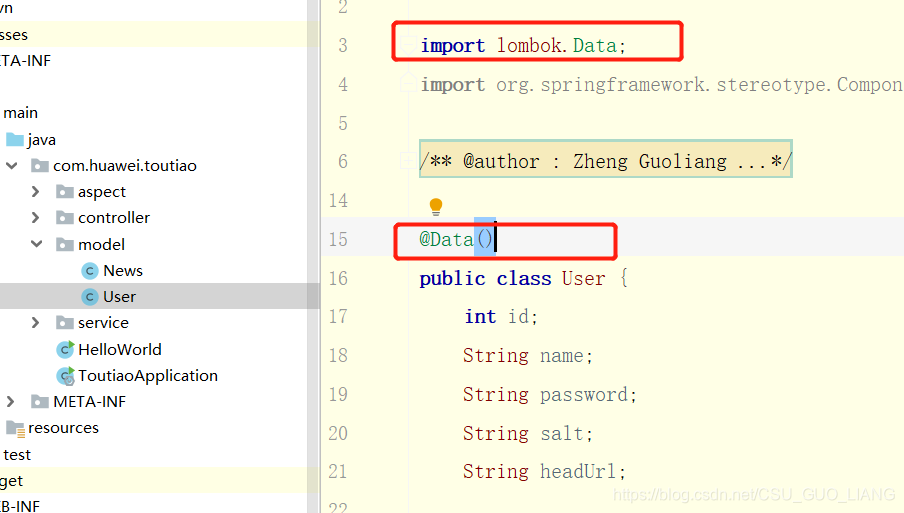This screenshot has height=513, width=904.
Task: Click the aspect package folder icon
Action: click(65, 192)
